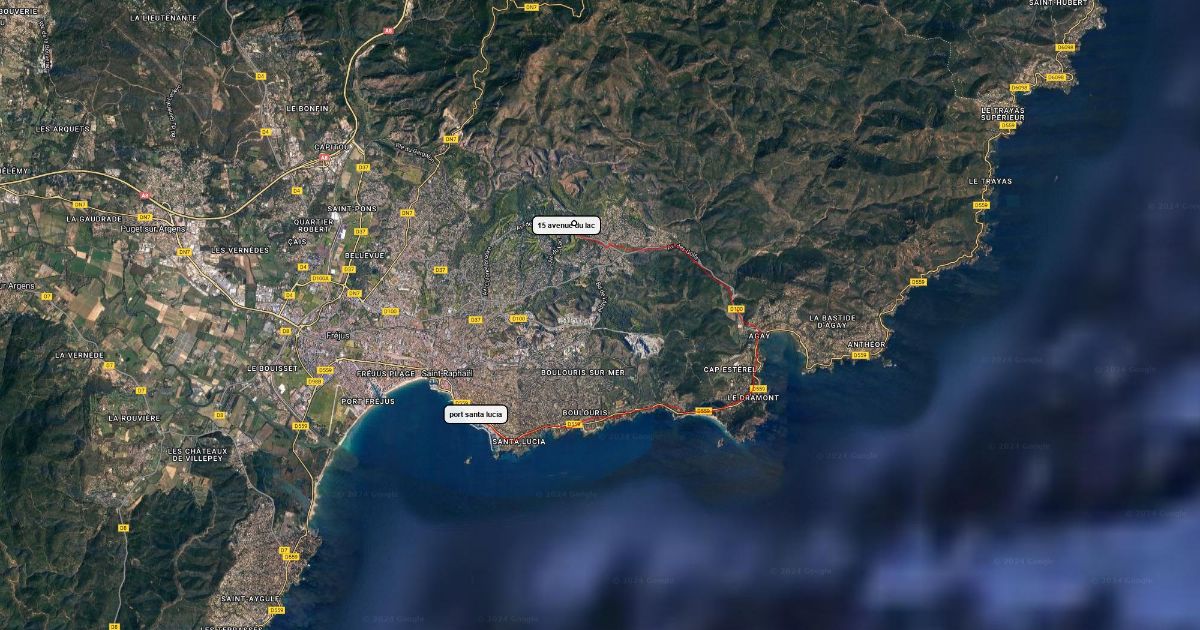This screenshot has width=1200, height=630.
Task: Click the 'D100A' road shield
Action: point(320,279)
